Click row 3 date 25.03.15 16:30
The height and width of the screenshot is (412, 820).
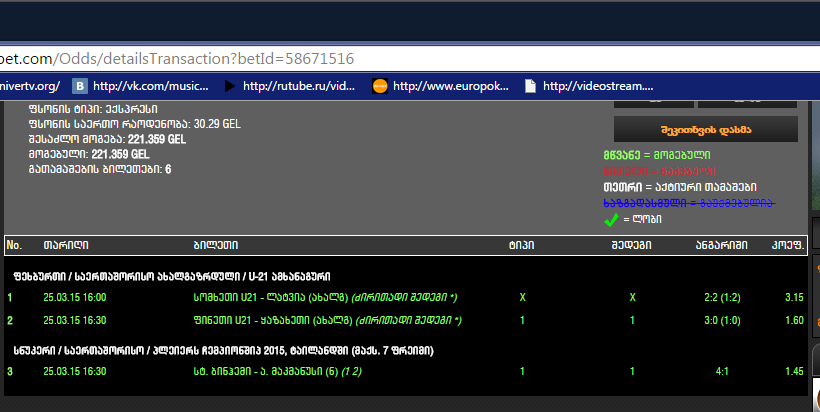tap(75, 372)
